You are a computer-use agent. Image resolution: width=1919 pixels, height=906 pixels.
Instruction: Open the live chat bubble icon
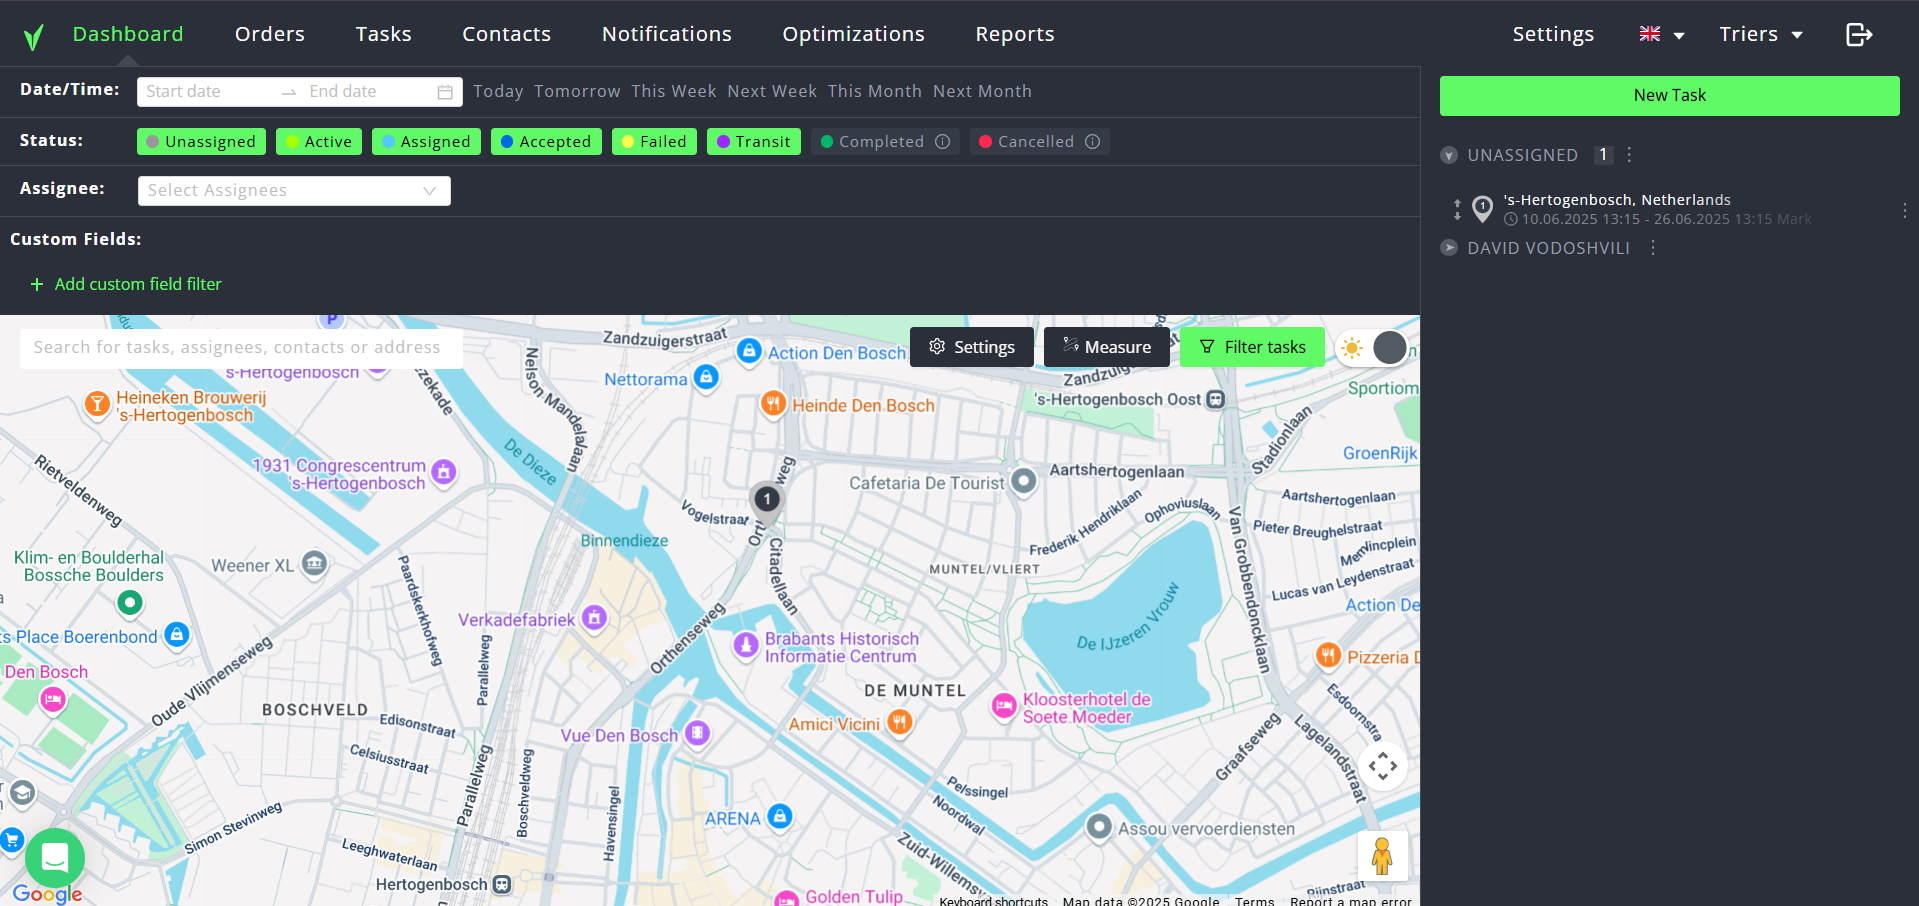coord(54,858)
